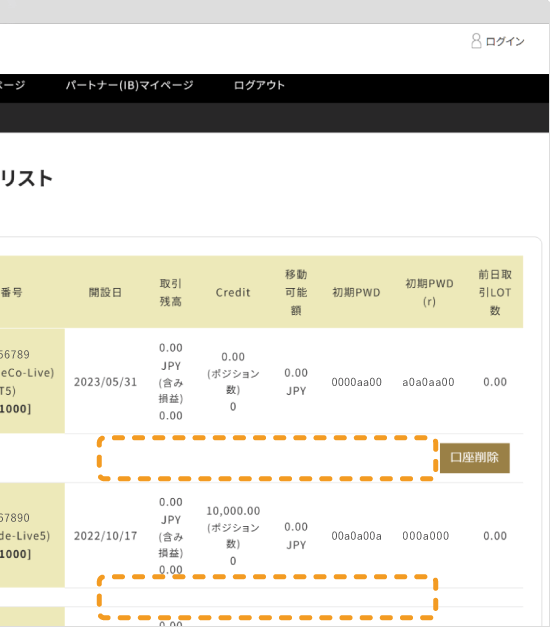Click the user login icon

point(476,41)
